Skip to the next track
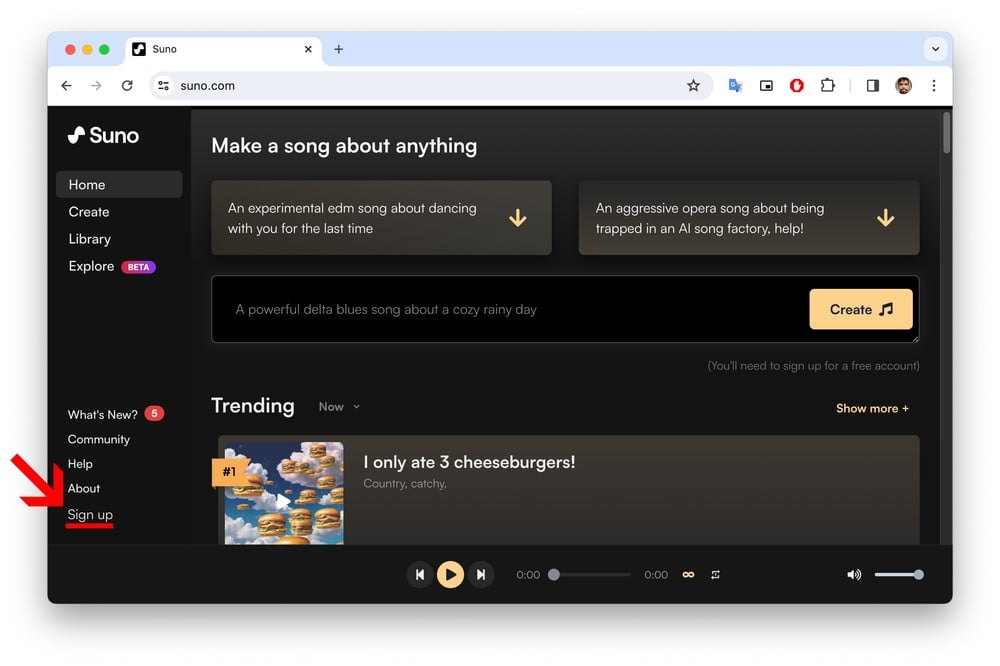The height and width of the screenshot is (666, 1000). pyautogui.click(x=481, y=575)
